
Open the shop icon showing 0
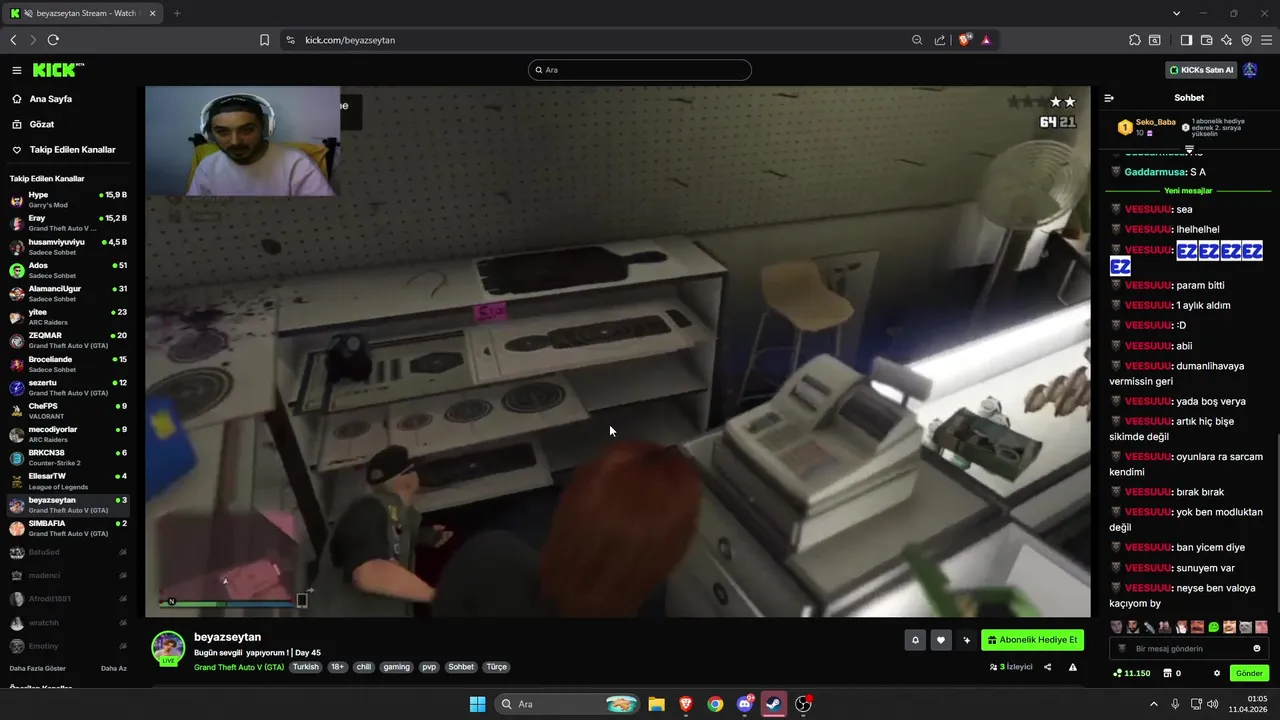point(1171,673)
